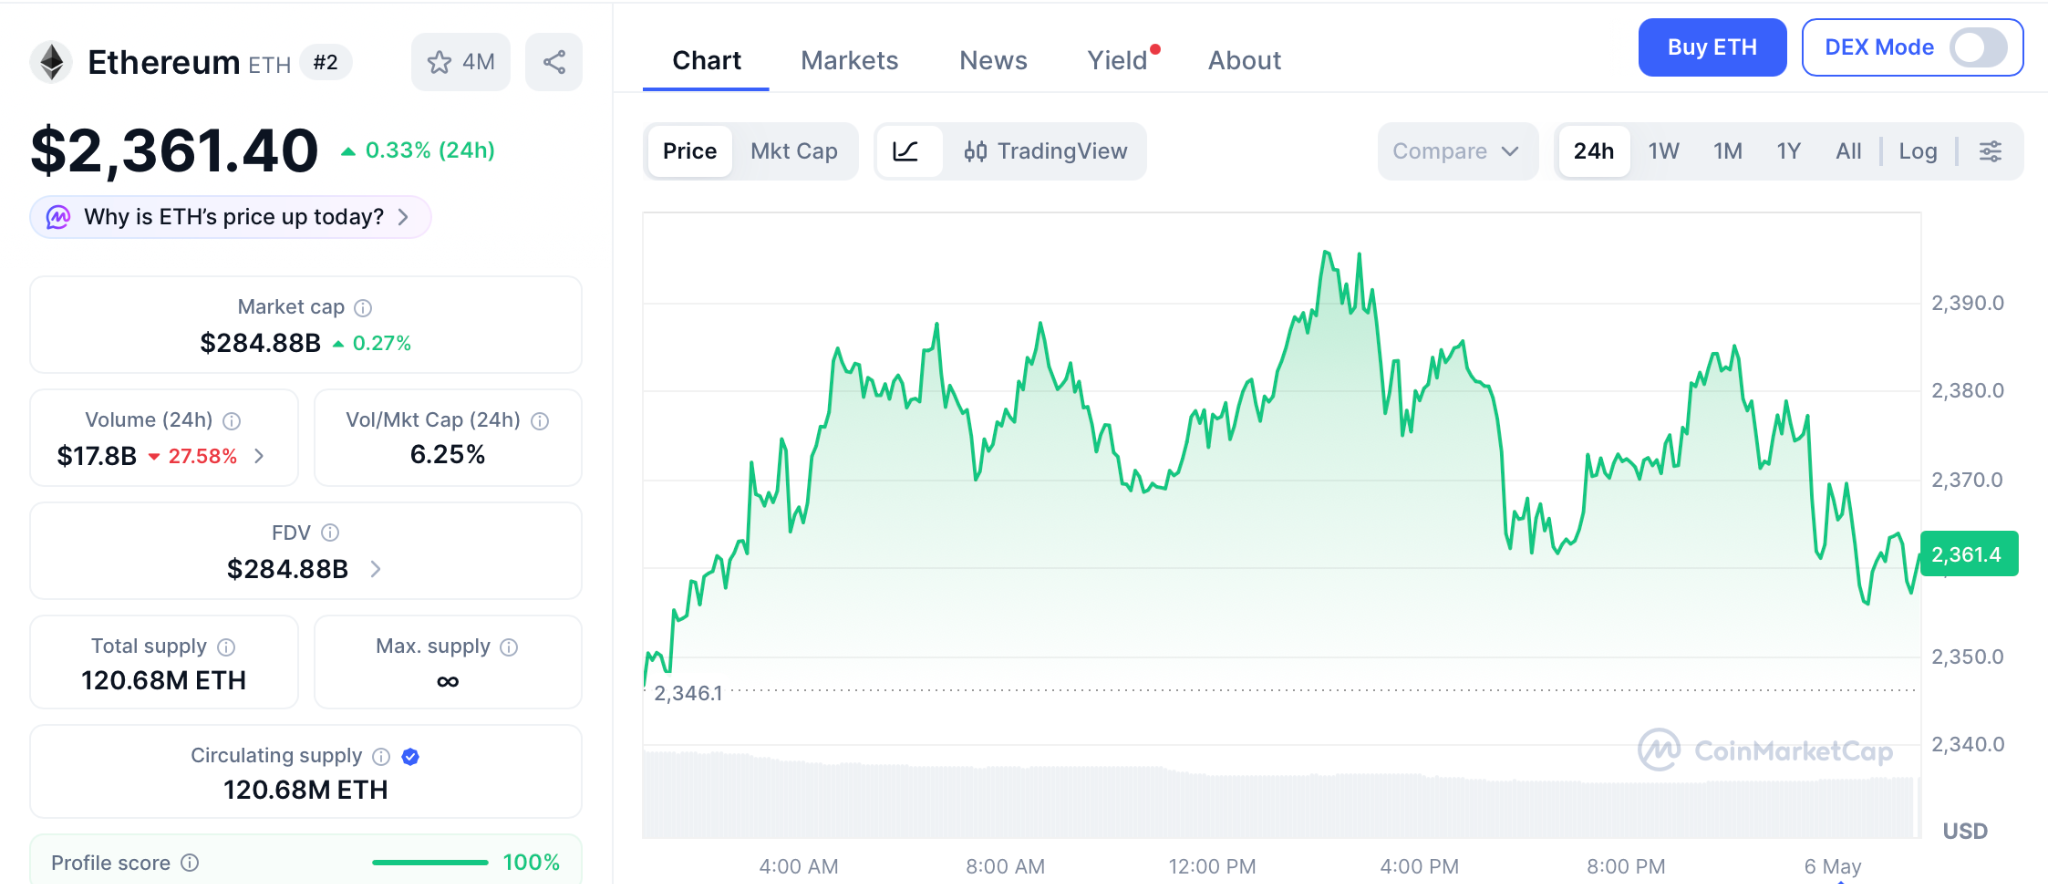Image resolution: width=2048 pixels, height=884 pixels.
Task: Add Ethereum to watchlist with star
Action: pos(461,62)
